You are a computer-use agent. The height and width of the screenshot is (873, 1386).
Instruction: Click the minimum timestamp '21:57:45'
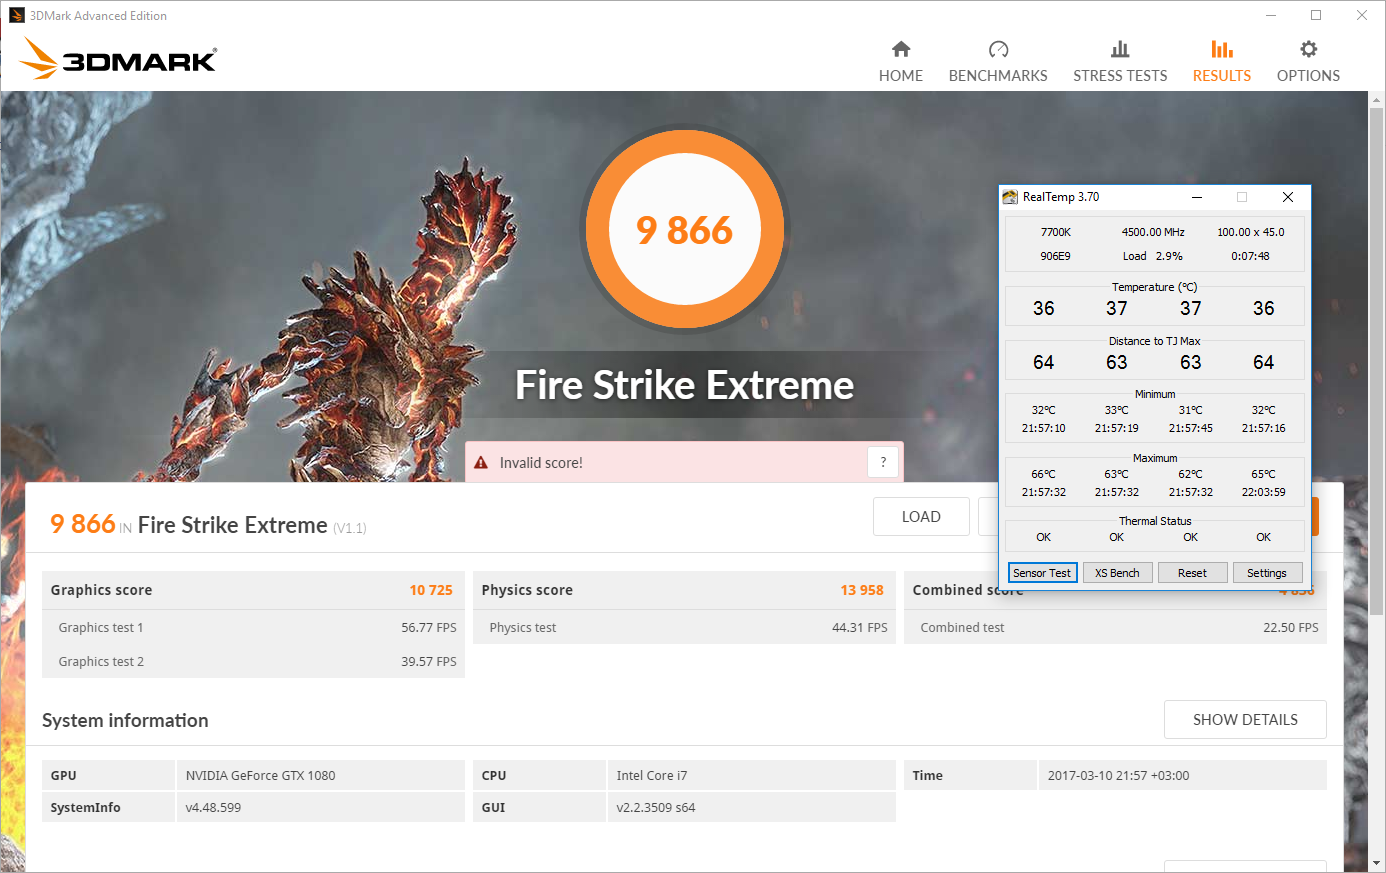[x=1191, y=428]
